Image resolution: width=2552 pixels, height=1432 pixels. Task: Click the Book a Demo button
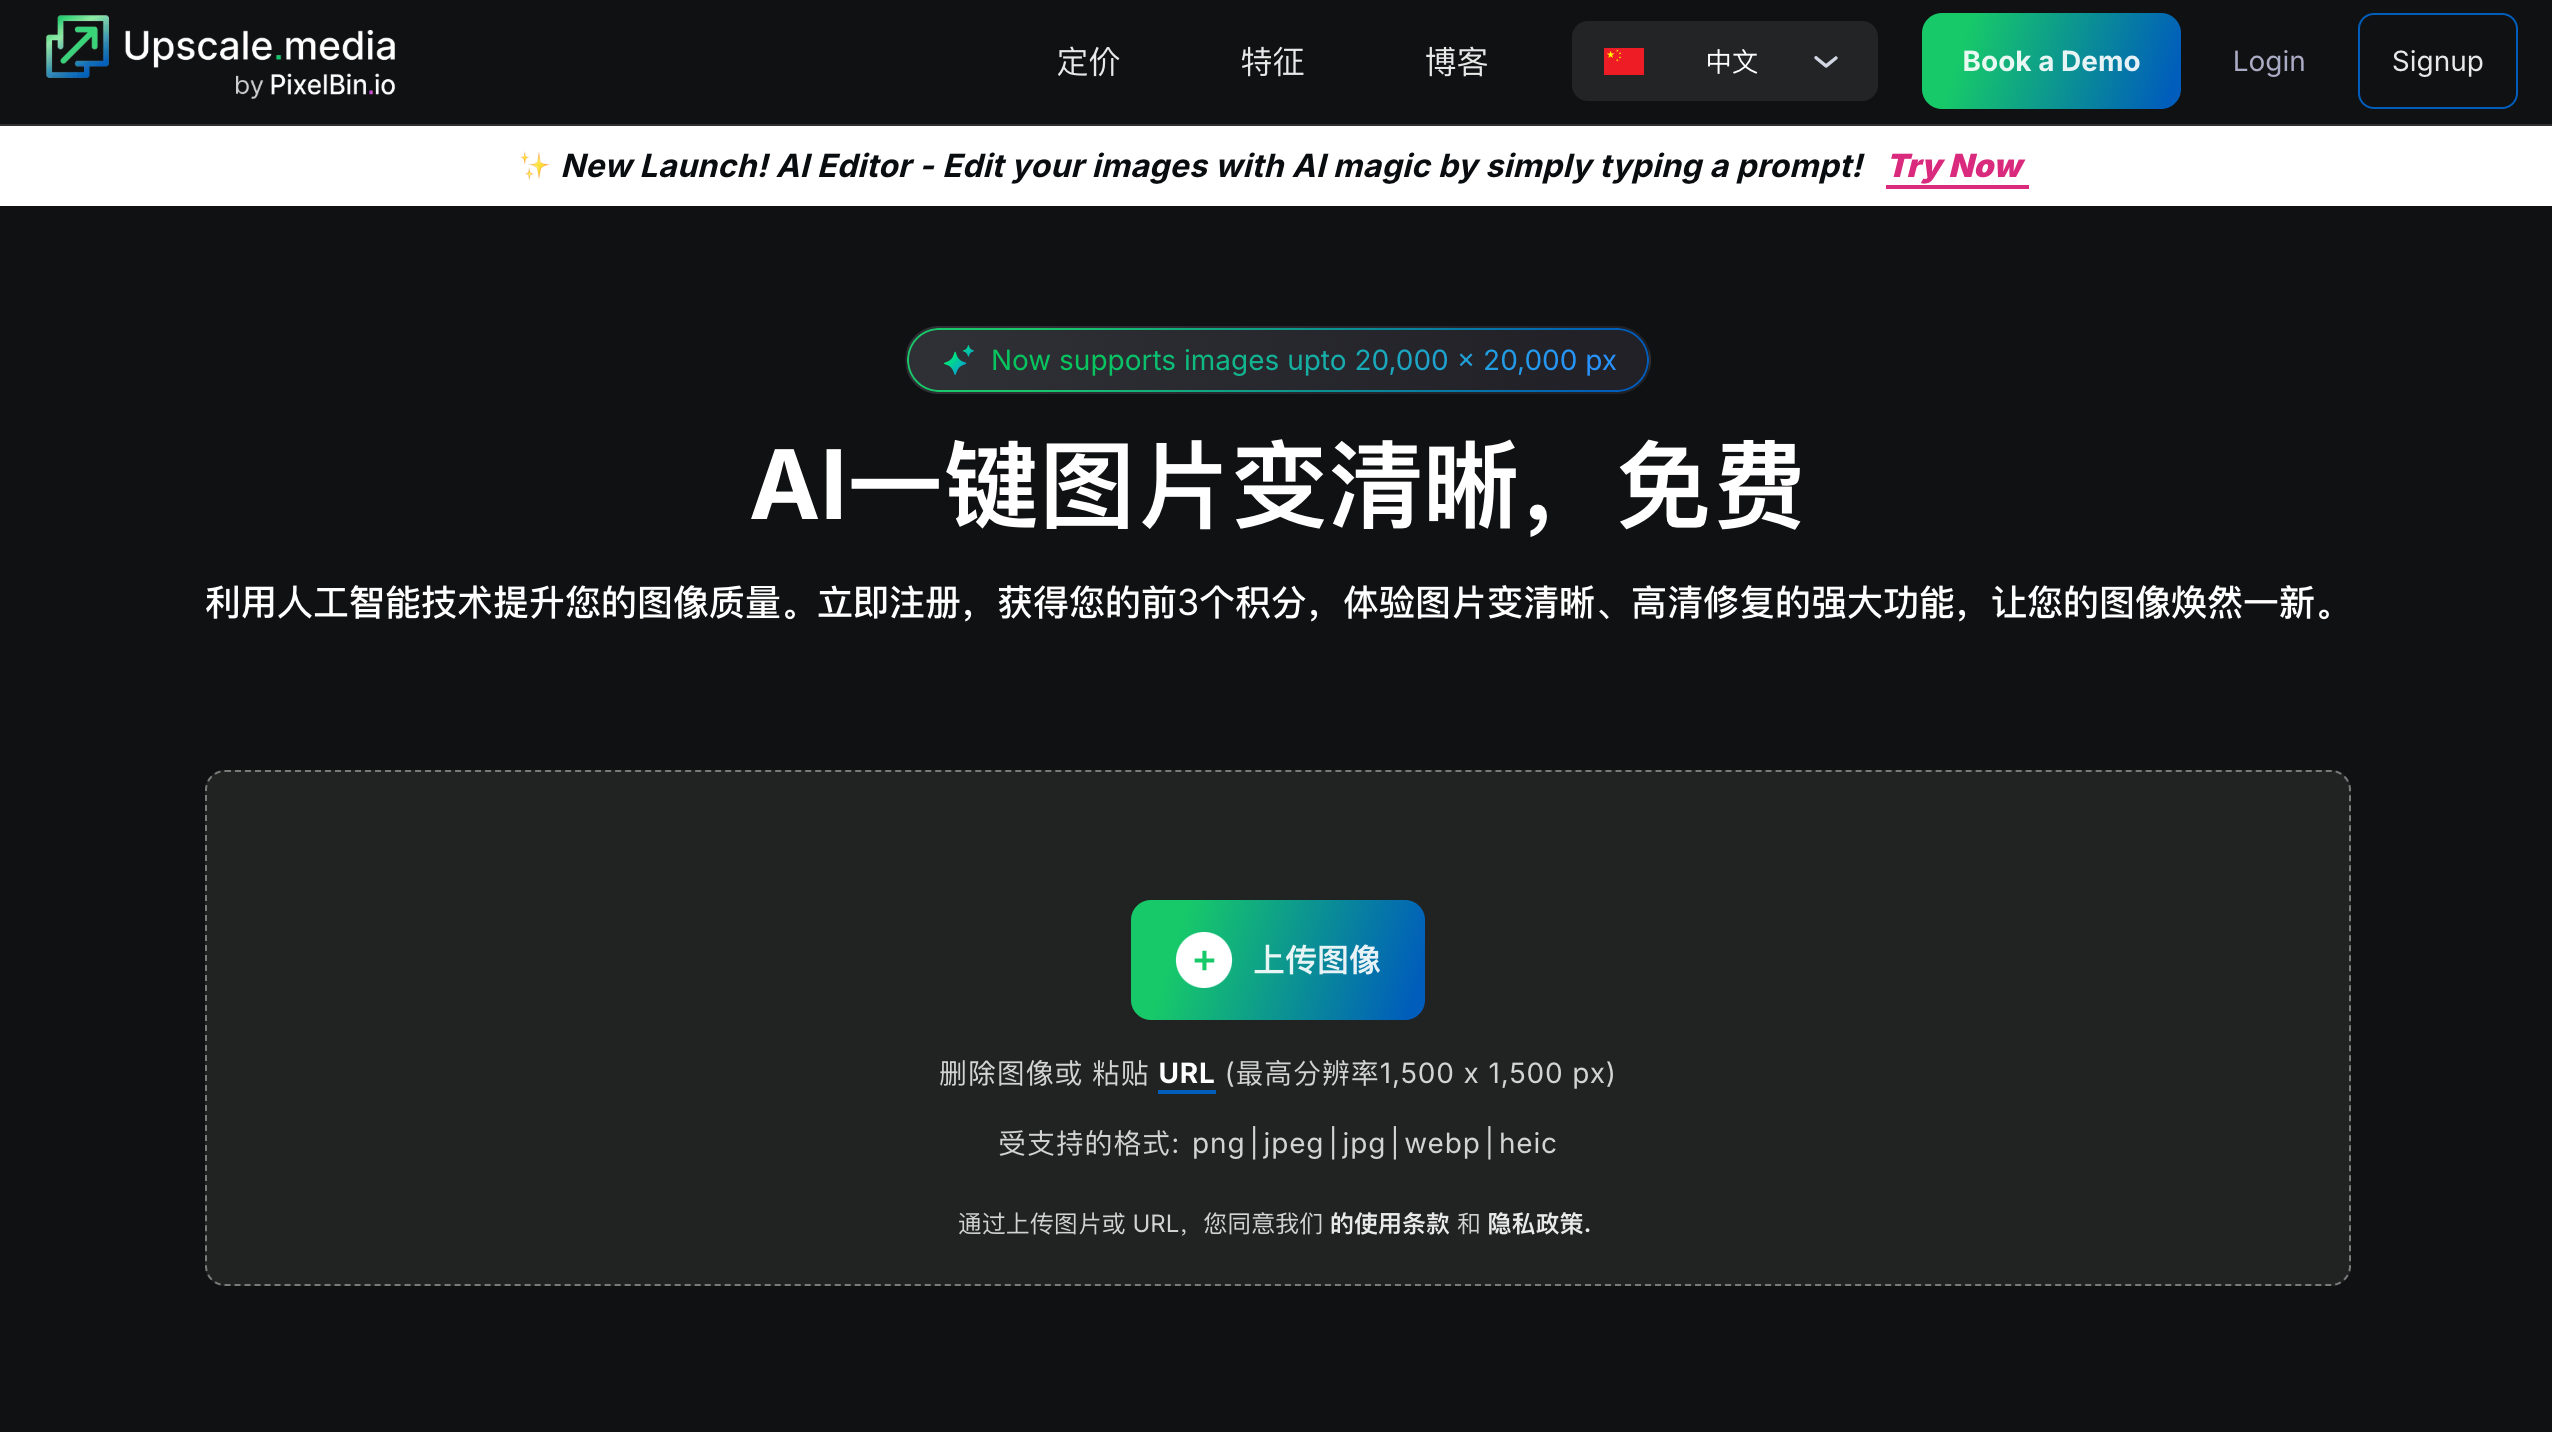click(2050, 61)
